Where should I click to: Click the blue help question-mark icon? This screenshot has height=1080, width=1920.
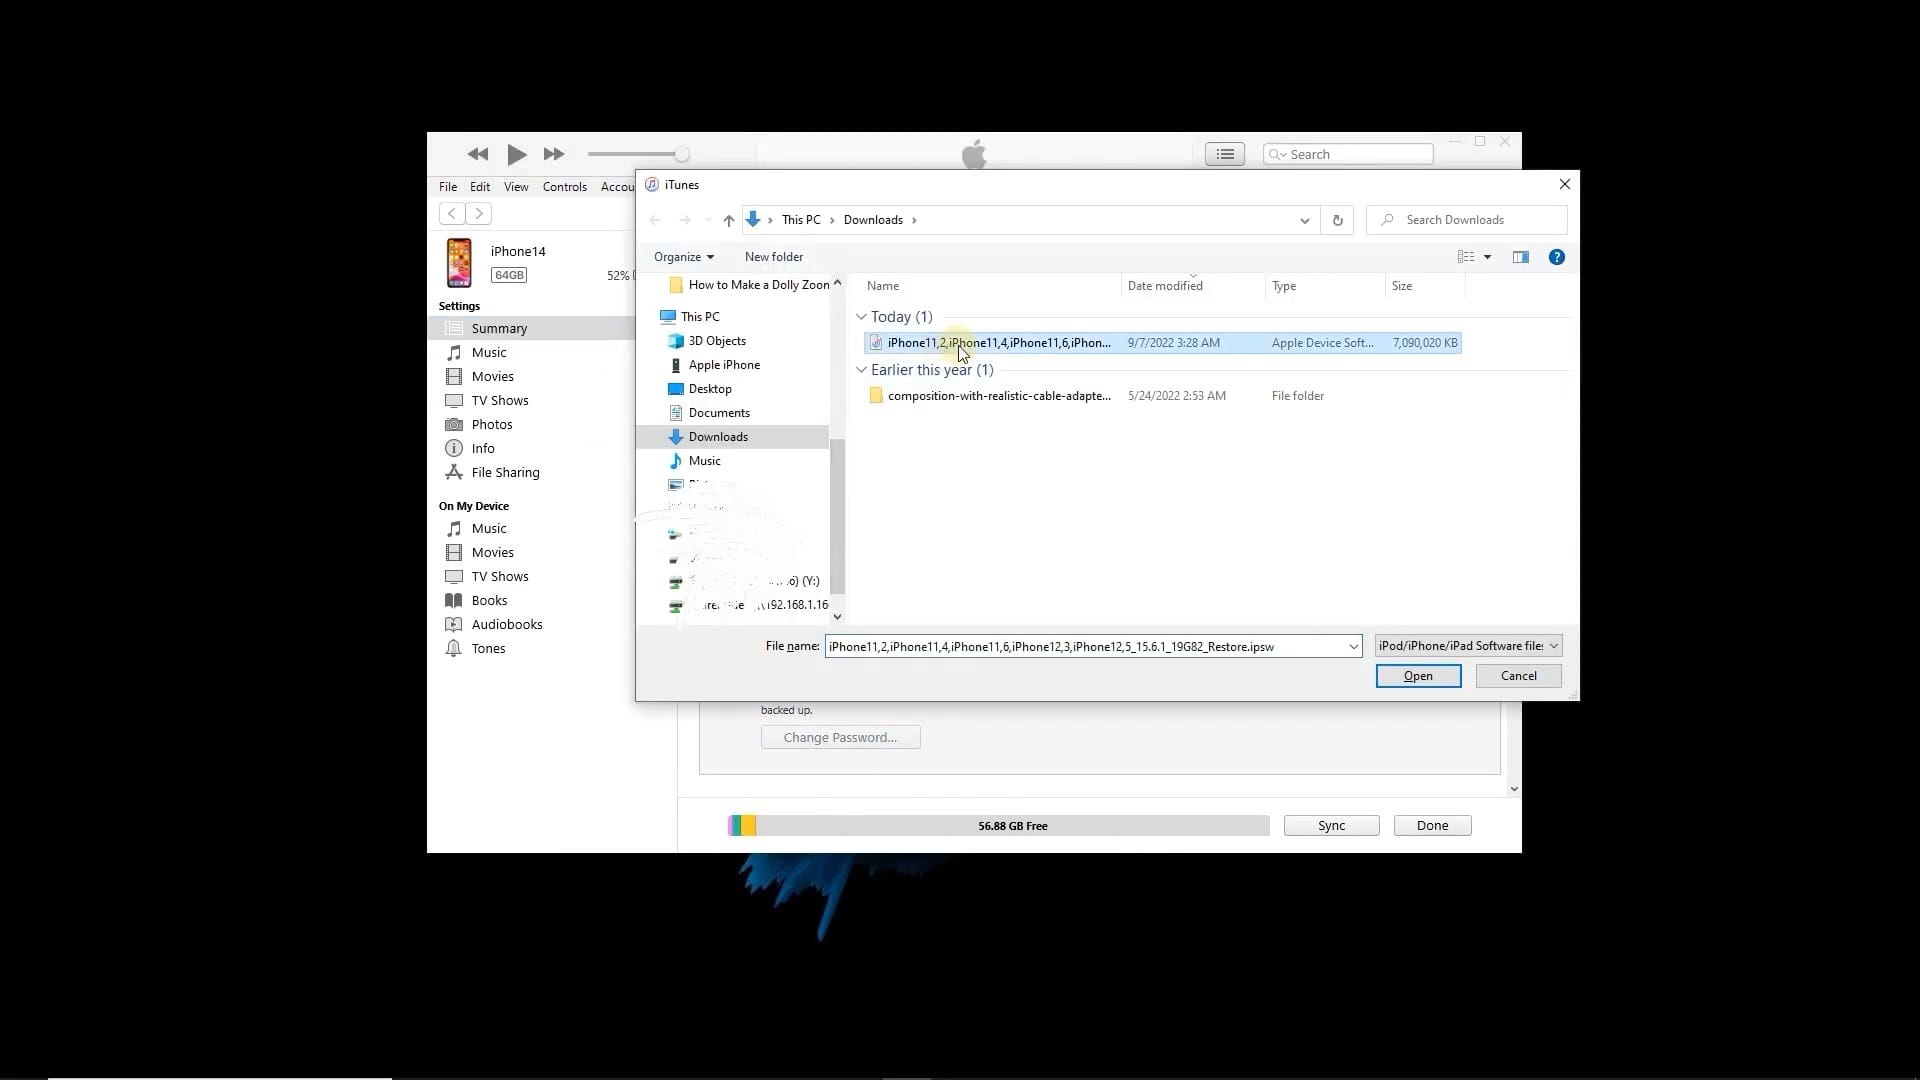pos(1556,257)
